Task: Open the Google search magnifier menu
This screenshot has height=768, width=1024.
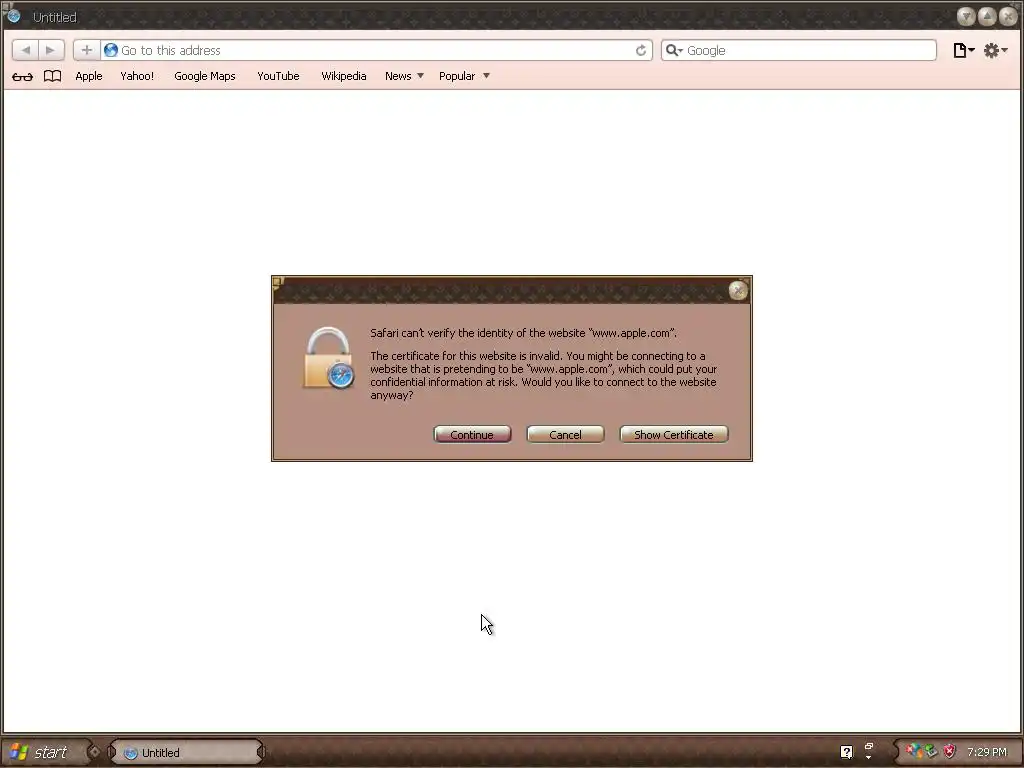Action: point(674,50)
